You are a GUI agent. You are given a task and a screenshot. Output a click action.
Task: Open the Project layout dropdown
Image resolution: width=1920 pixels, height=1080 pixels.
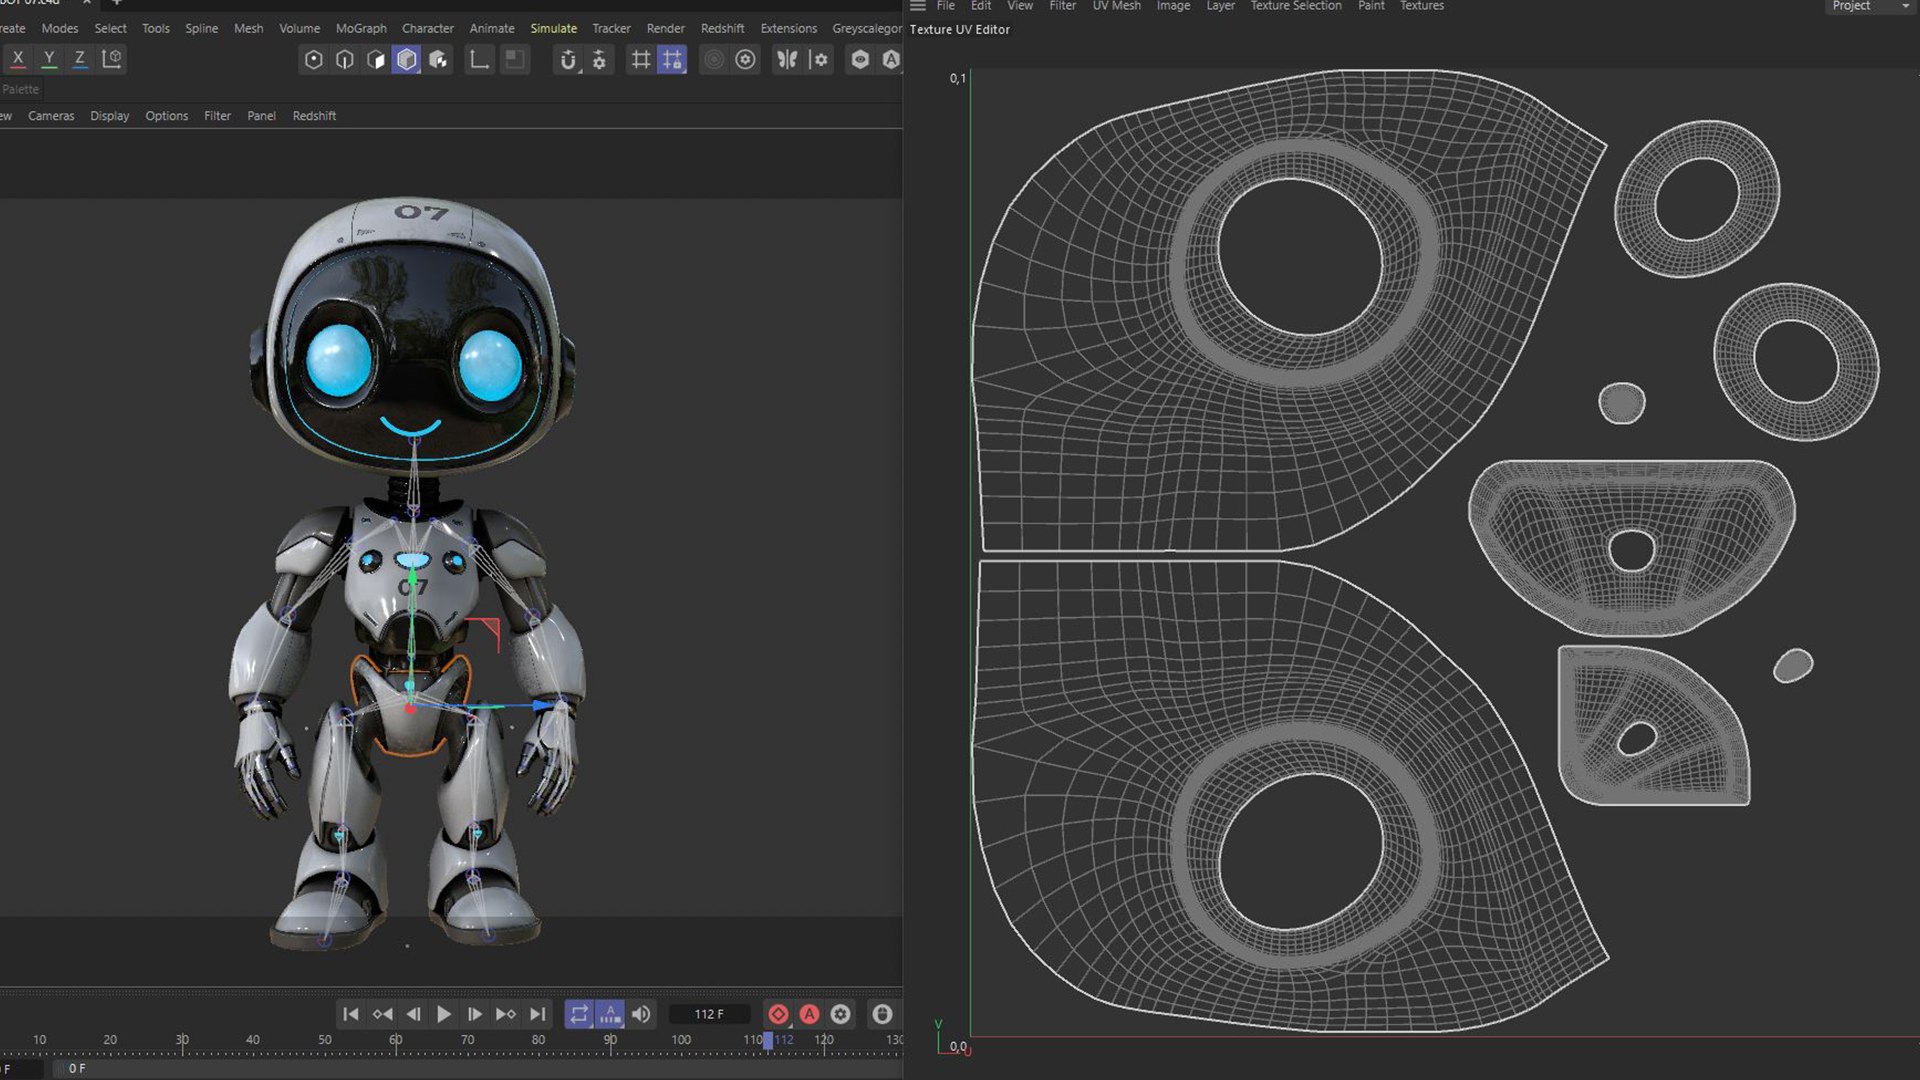pos(1871,6)
